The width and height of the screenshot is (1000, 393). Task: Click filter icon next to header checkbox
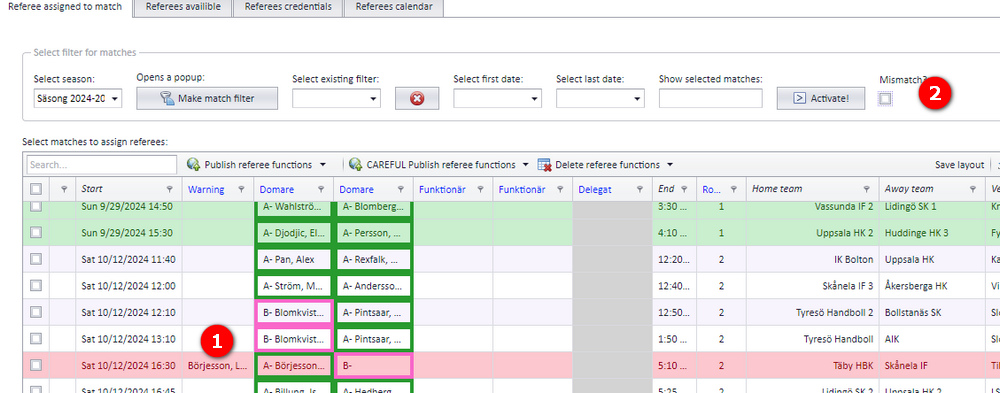(x=63, y=189)
